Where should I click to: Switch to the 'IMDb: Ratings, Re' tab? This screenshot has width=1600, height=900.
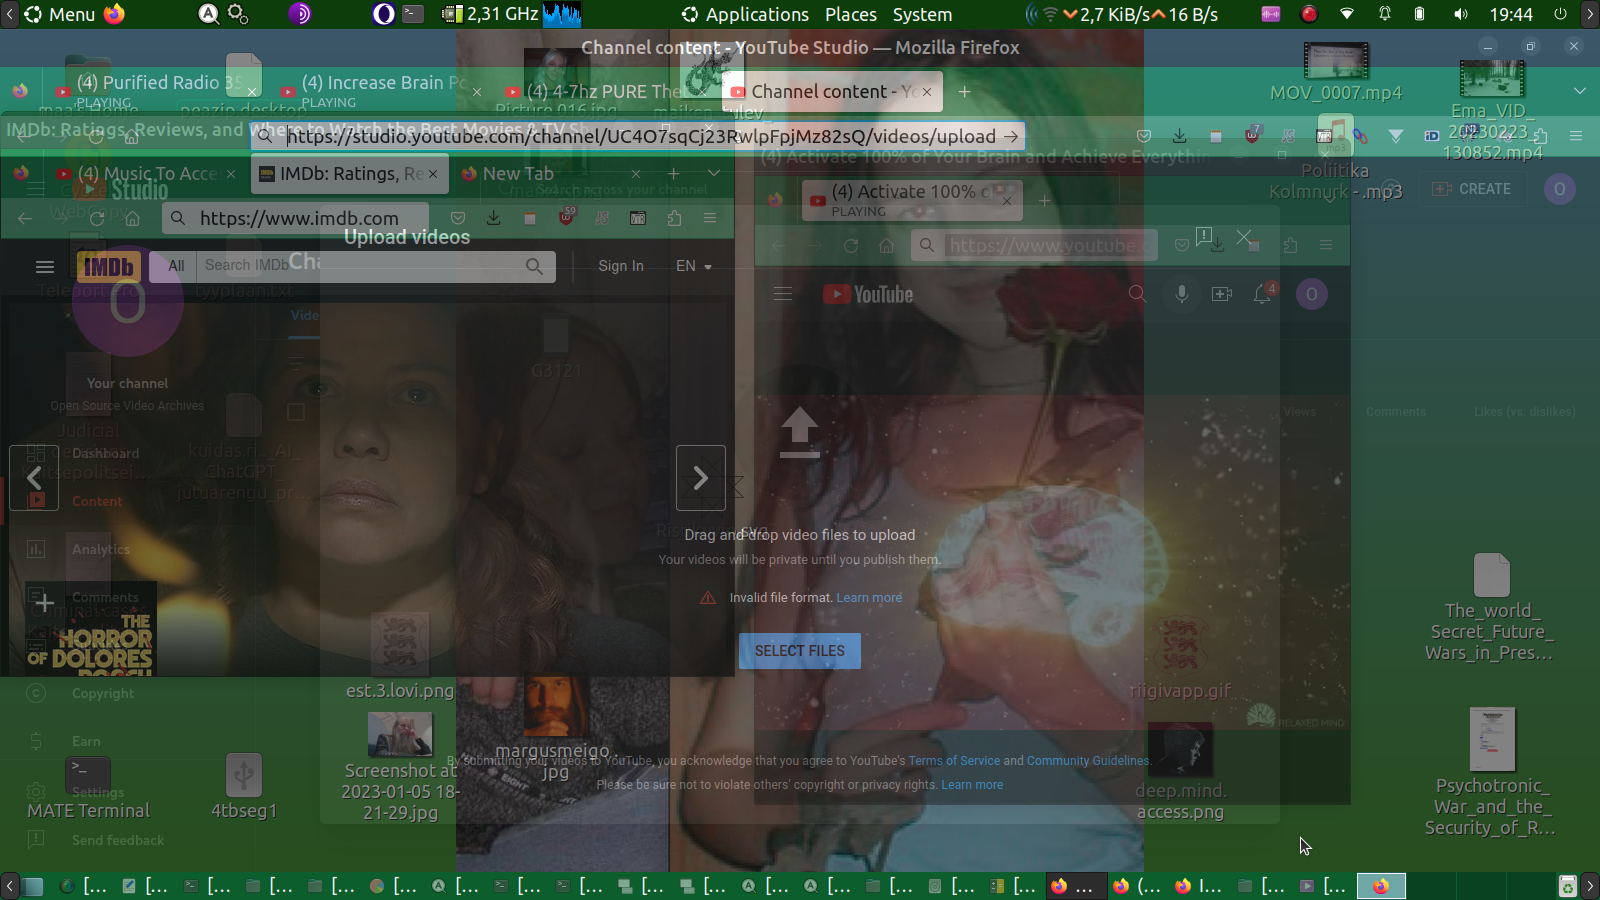pos(348,174)
